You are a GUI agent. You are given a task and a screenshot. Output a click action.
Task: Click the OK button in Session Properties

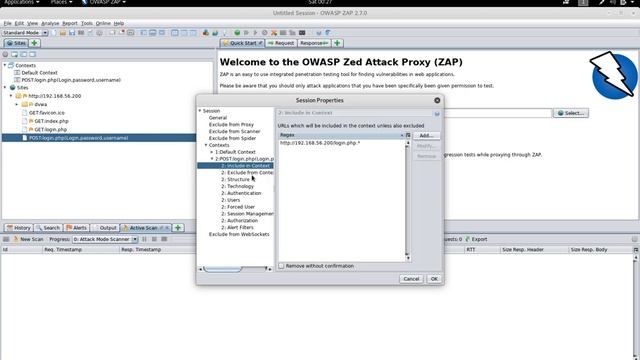(434, 279)
